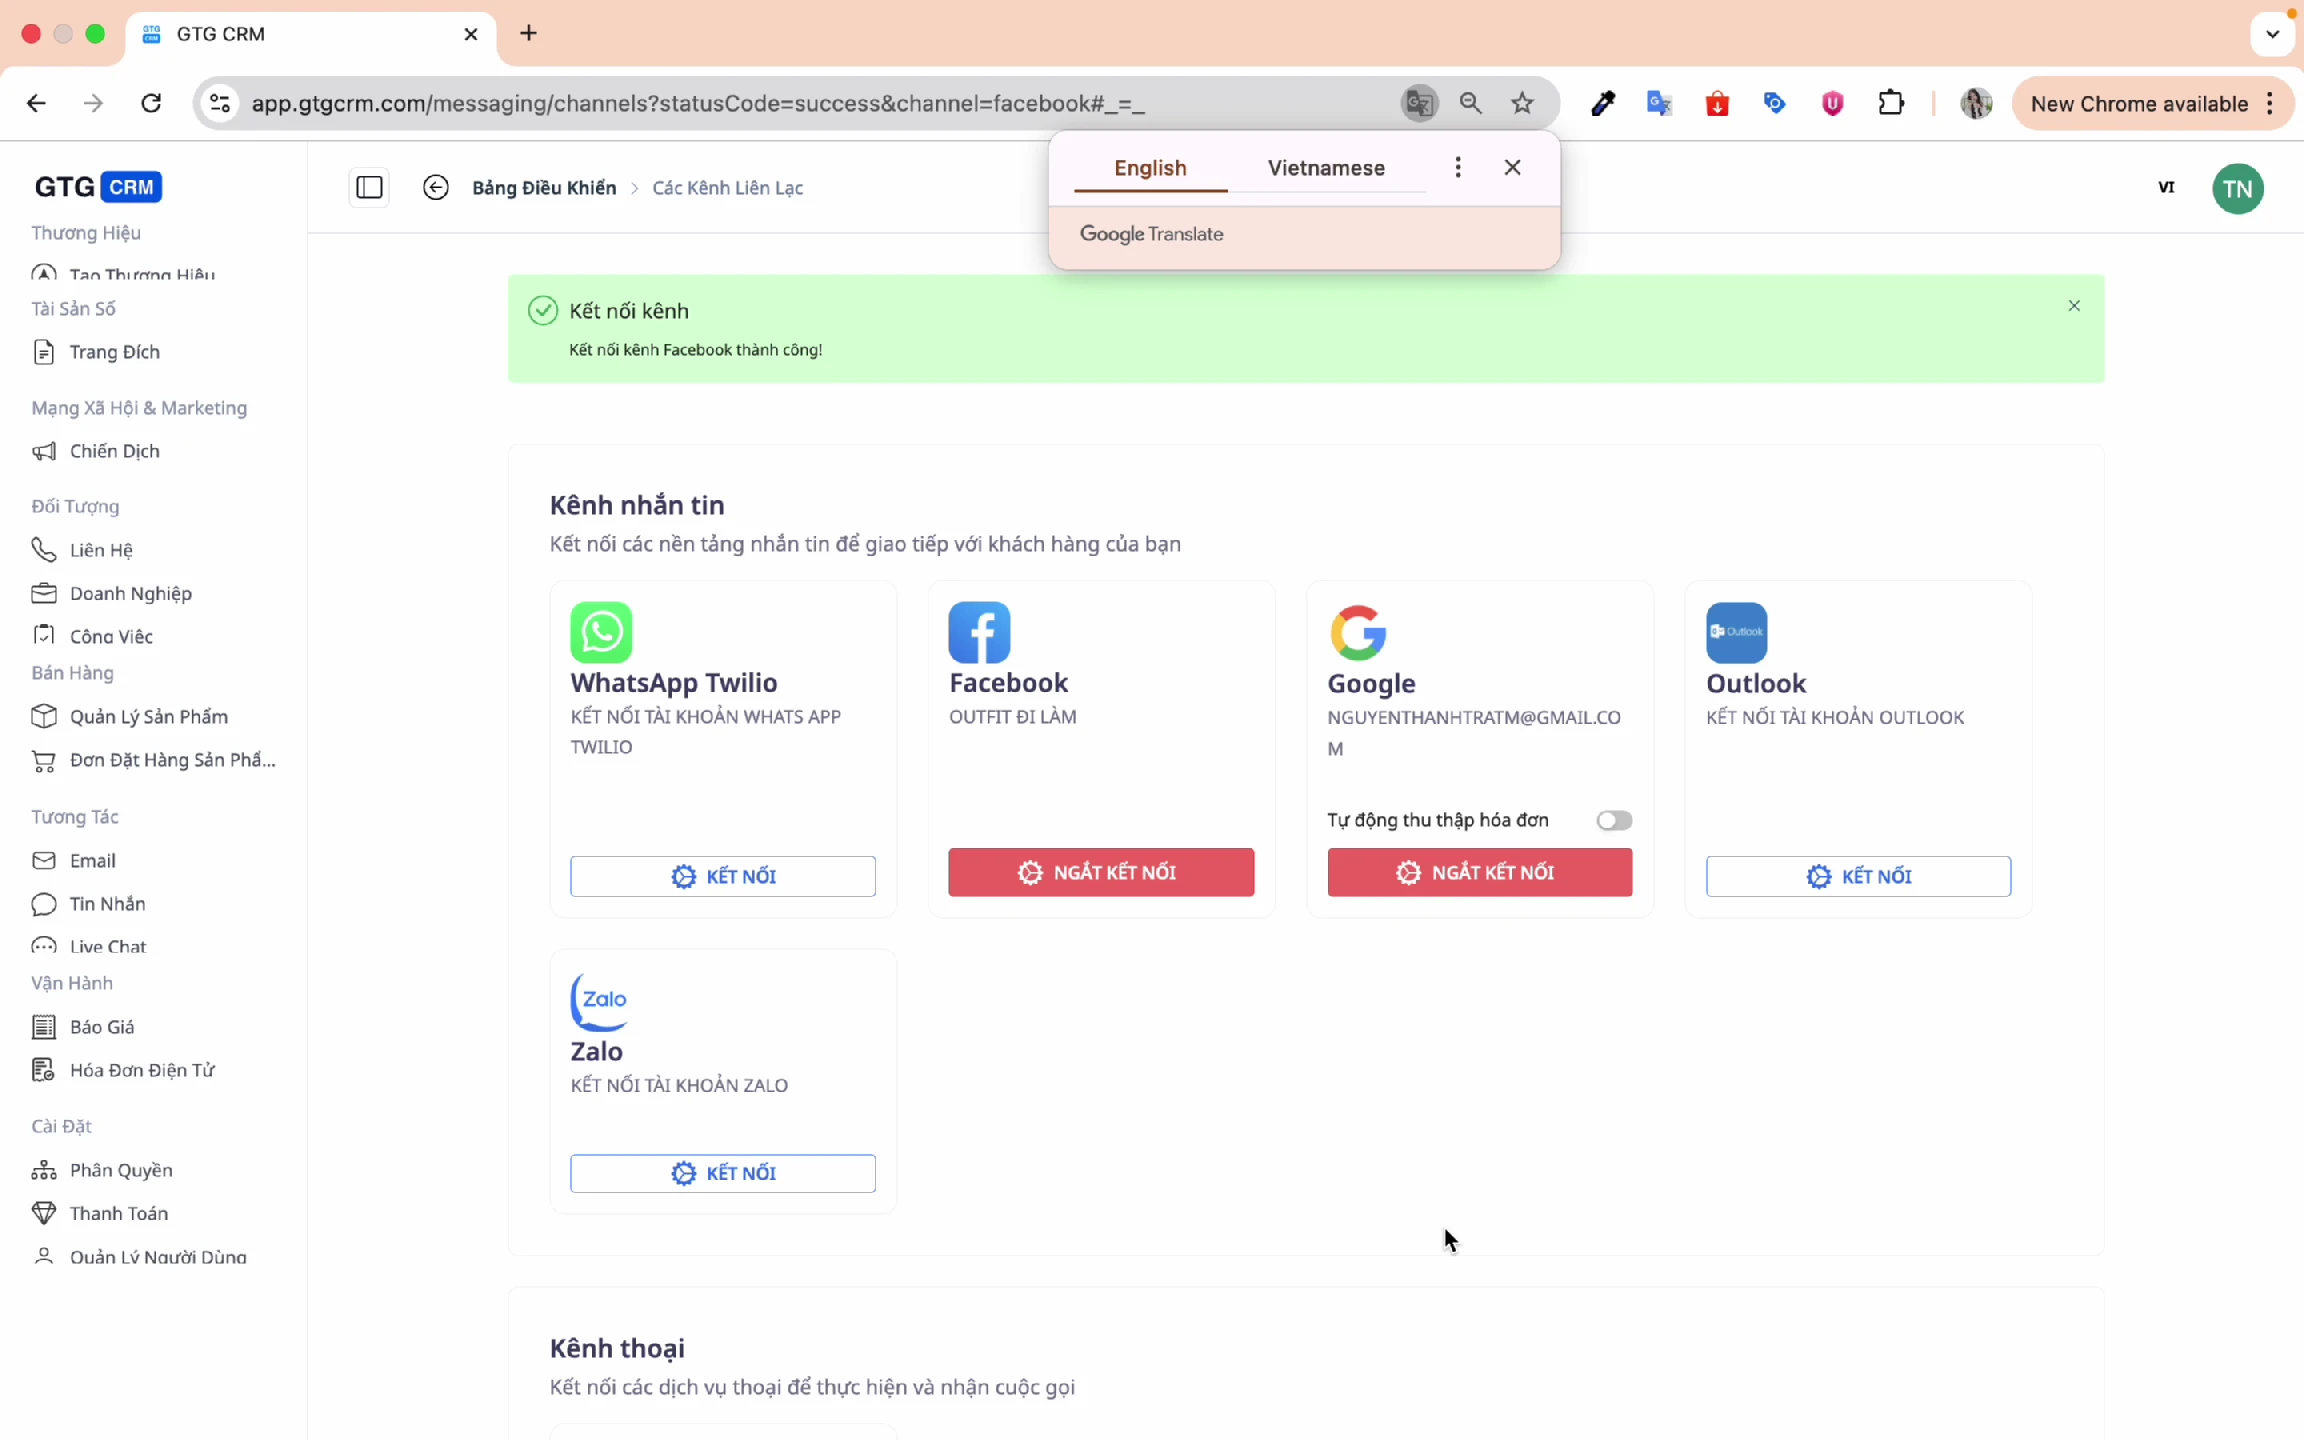Enable automatic invoice collection toggle
This screenshot has height=1440, width=2304.
click(x=1613, y=820)
